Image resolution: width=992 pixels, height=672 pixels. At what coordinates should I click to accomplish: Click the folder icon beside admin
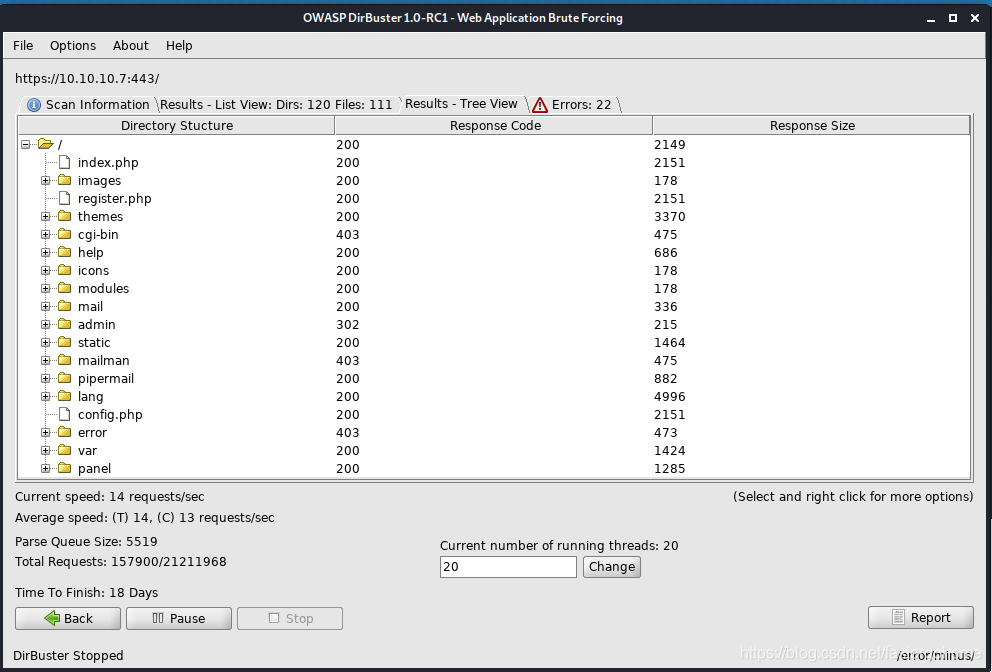(64, 325)
